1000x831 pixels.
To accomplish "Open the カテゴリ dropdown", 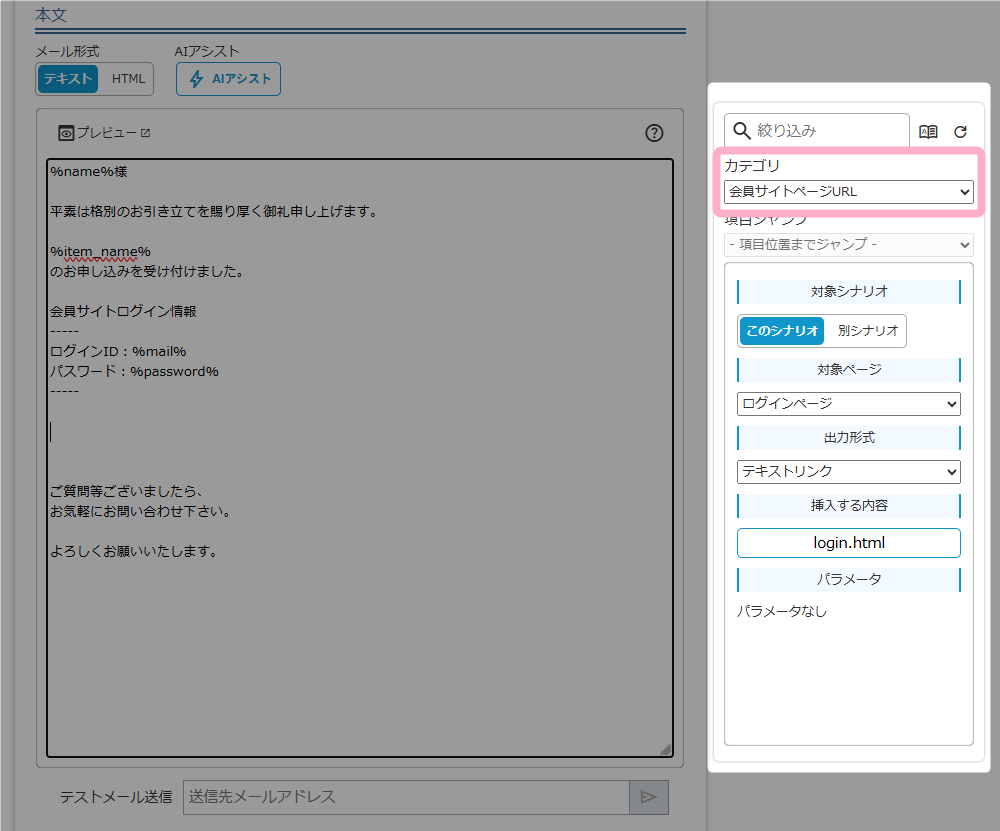I will pos(848,191).
